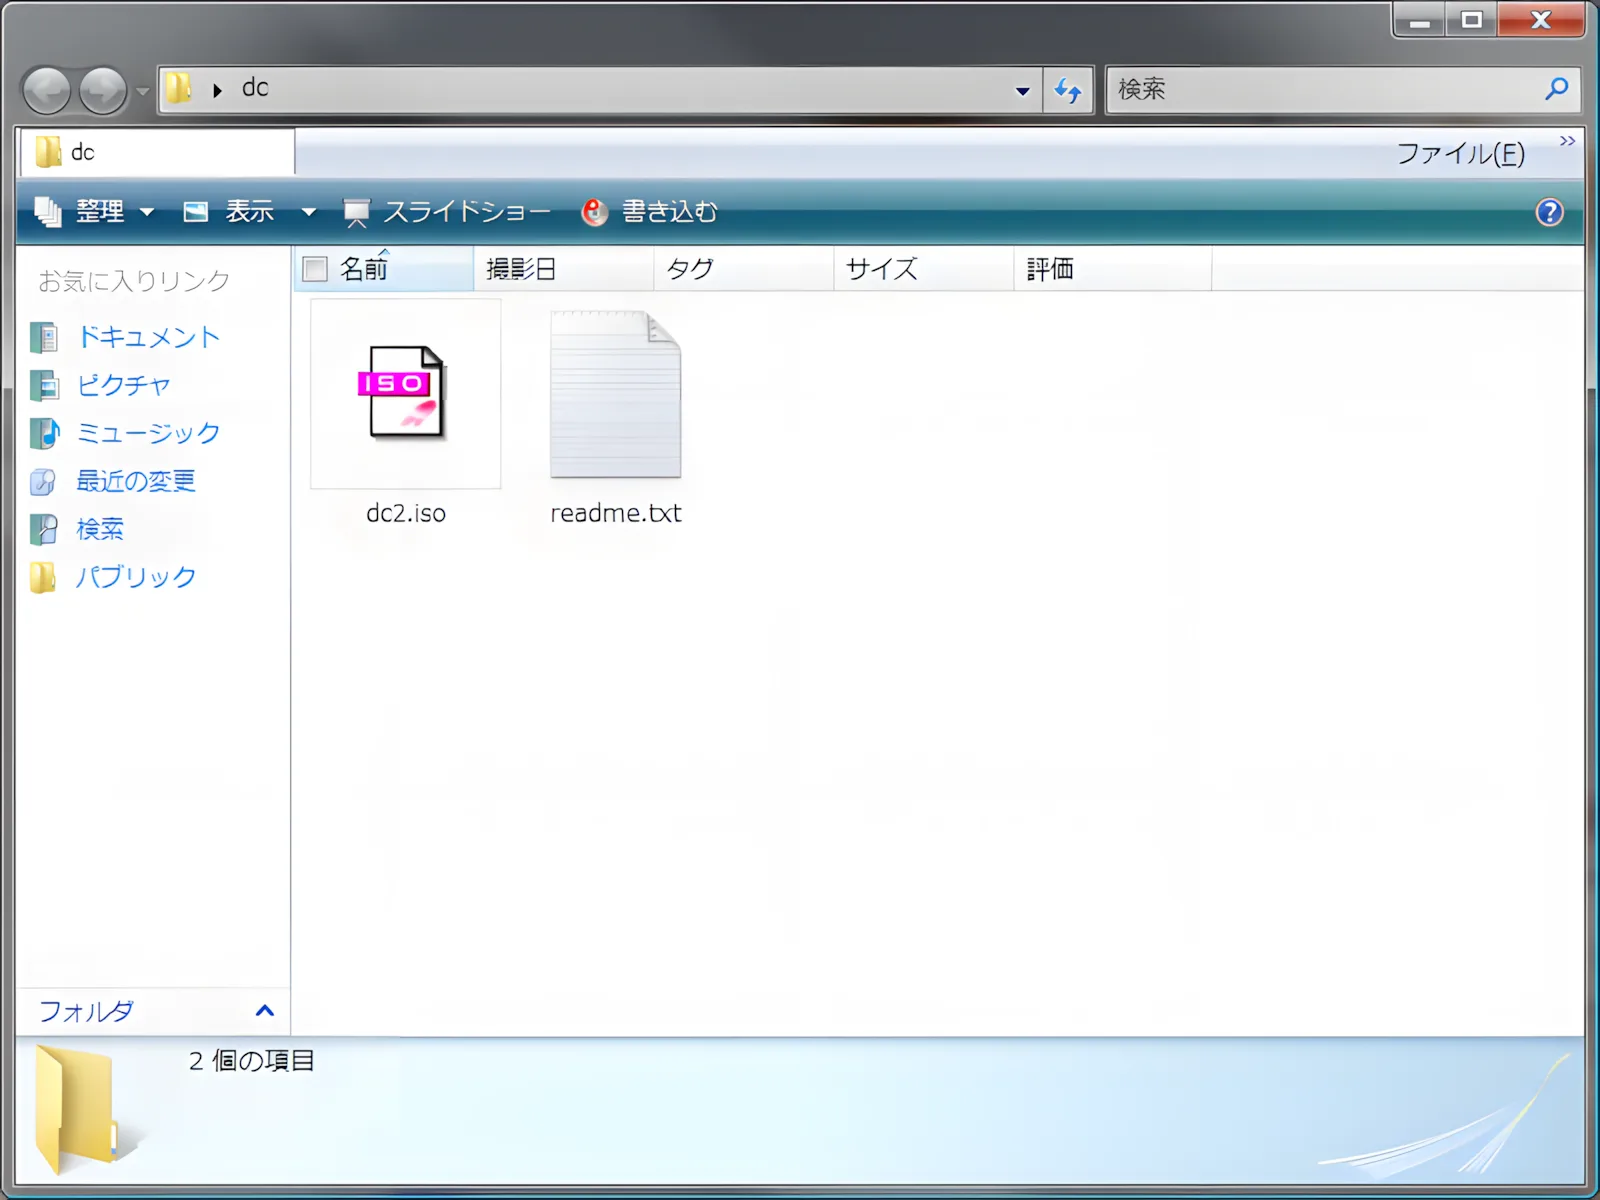Open Help via the question mark icon
Screen dimensions: 1600x1200
[1549, 212]
